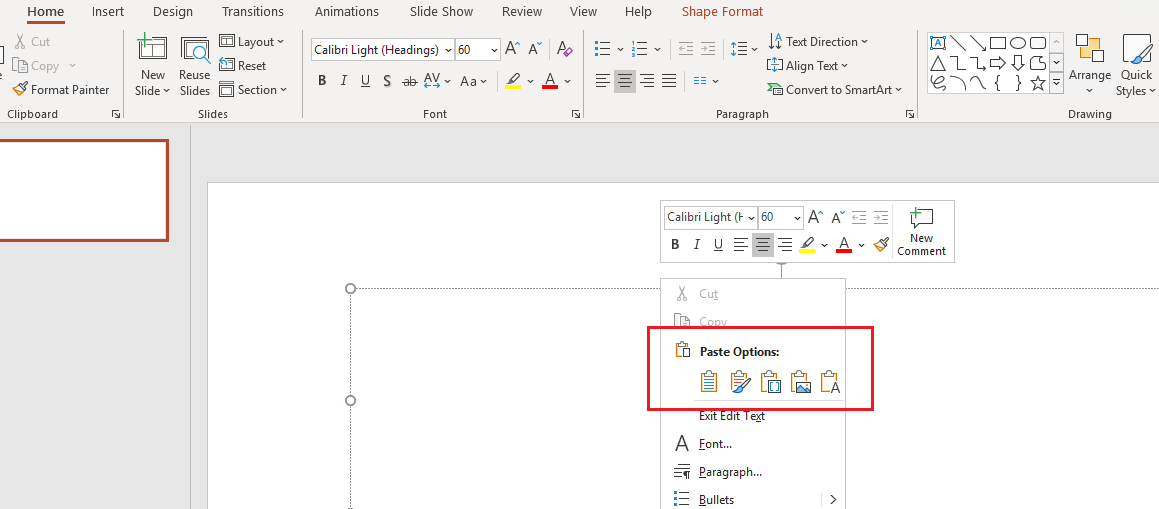Viewport: 1159px width, 509px height.
Task: Open the Slide Show tab
Action: (x=443, y=12)
